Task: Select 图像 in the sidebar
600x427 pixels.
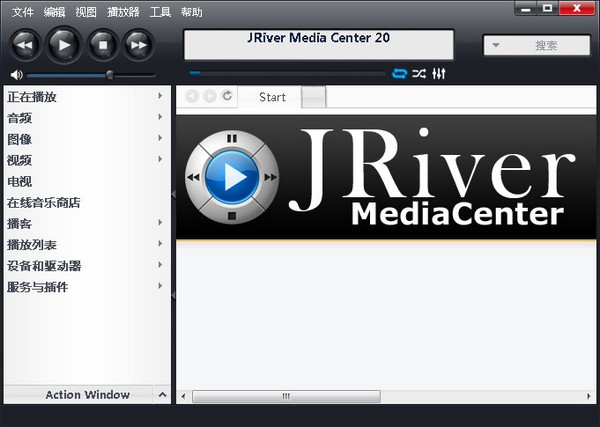Action: [x=19, y=139]
